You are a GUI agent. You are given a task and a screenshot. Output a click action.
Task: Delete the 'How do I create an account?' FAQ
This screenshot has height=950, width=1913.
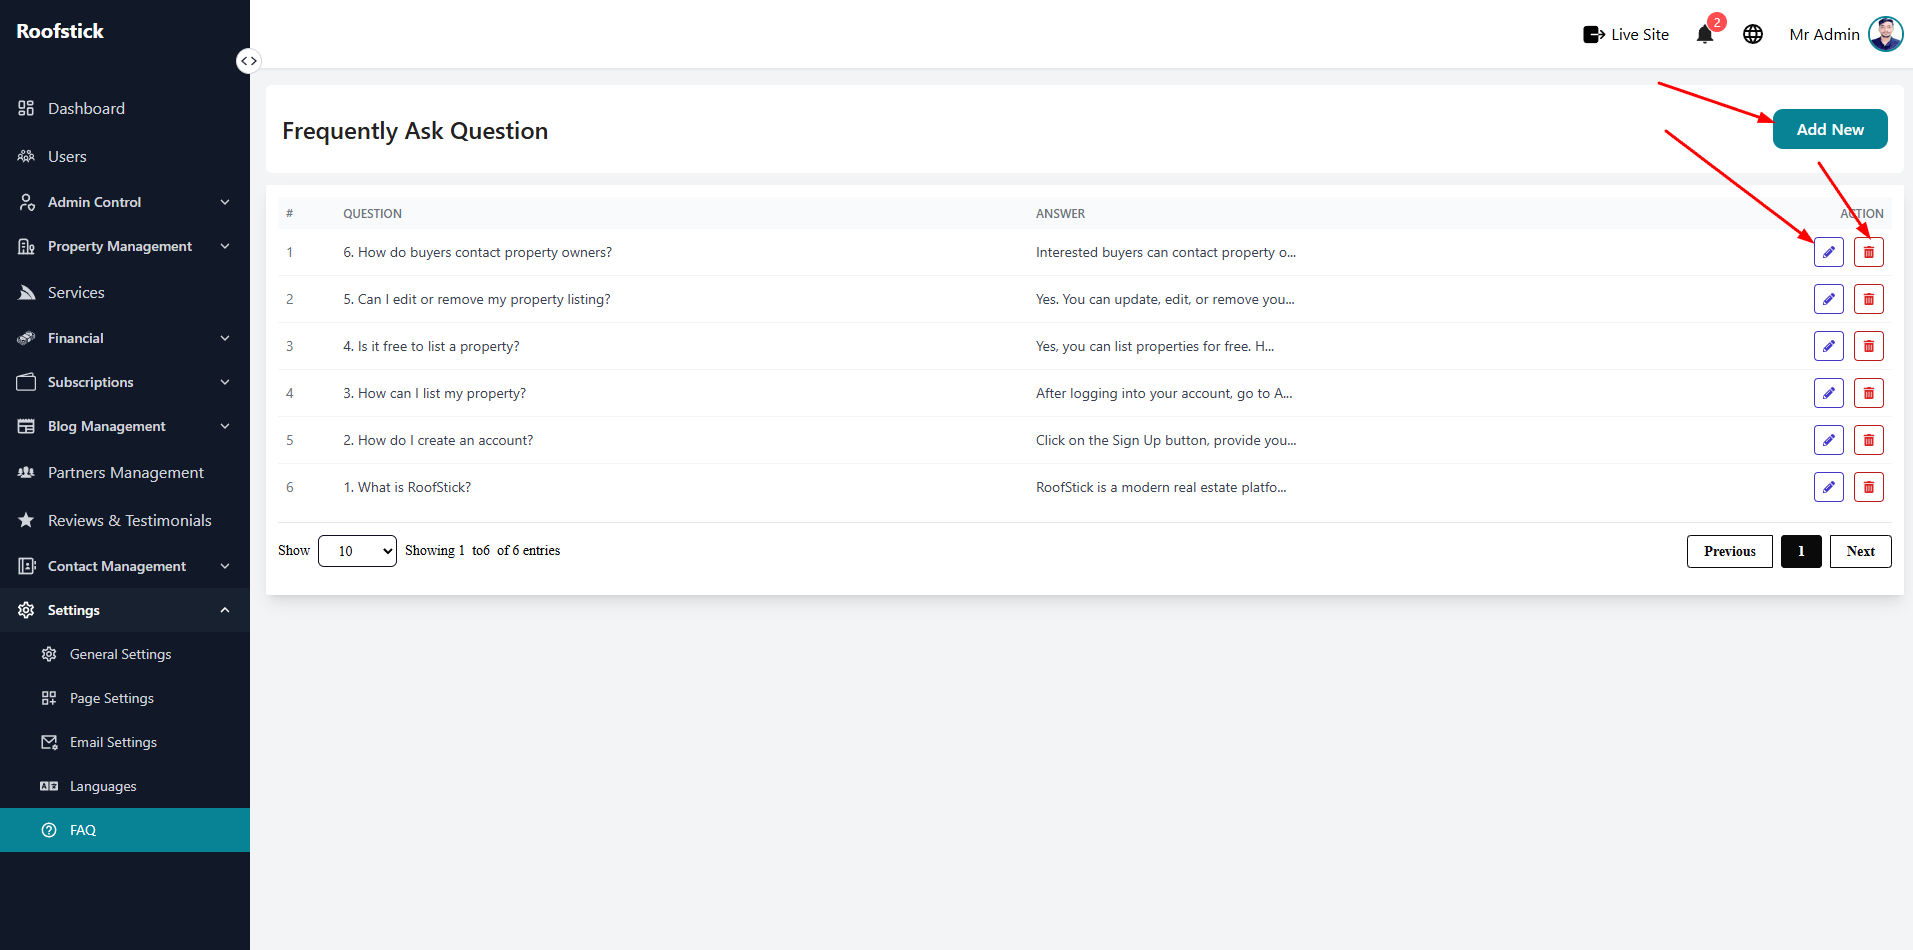coord(1868,440)
